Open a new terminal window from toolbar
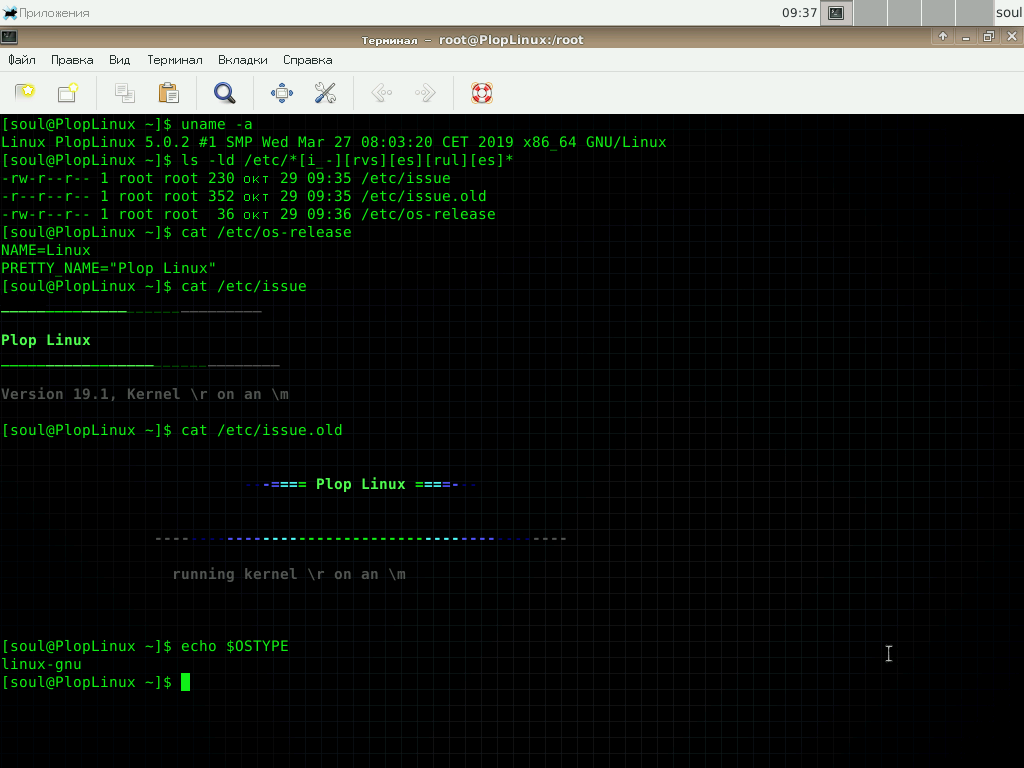 click(68, 93)
